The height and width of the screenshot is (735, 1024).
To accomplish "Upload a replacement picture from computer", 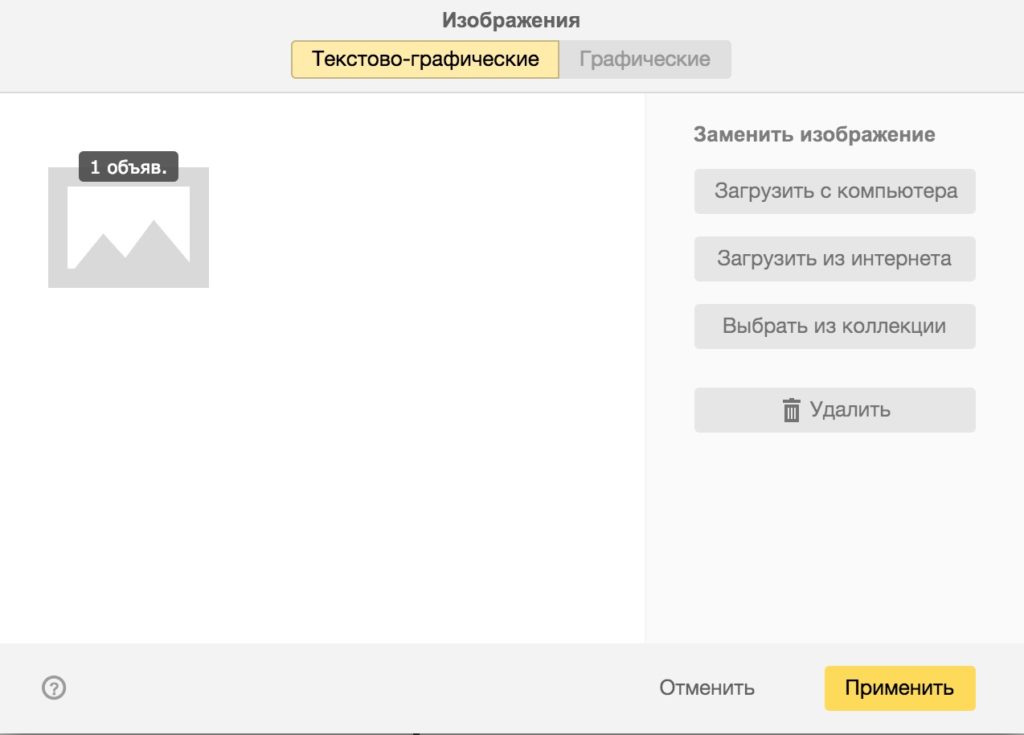I will coord(834,191).
